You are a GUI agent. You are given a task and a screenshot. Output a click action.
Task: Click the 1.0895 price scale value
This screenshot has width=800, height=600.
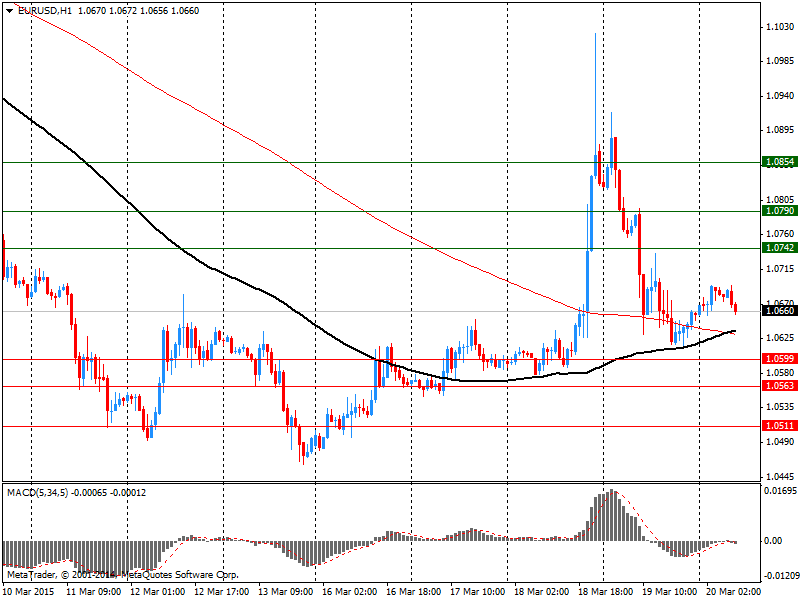(x=781, y=130)
